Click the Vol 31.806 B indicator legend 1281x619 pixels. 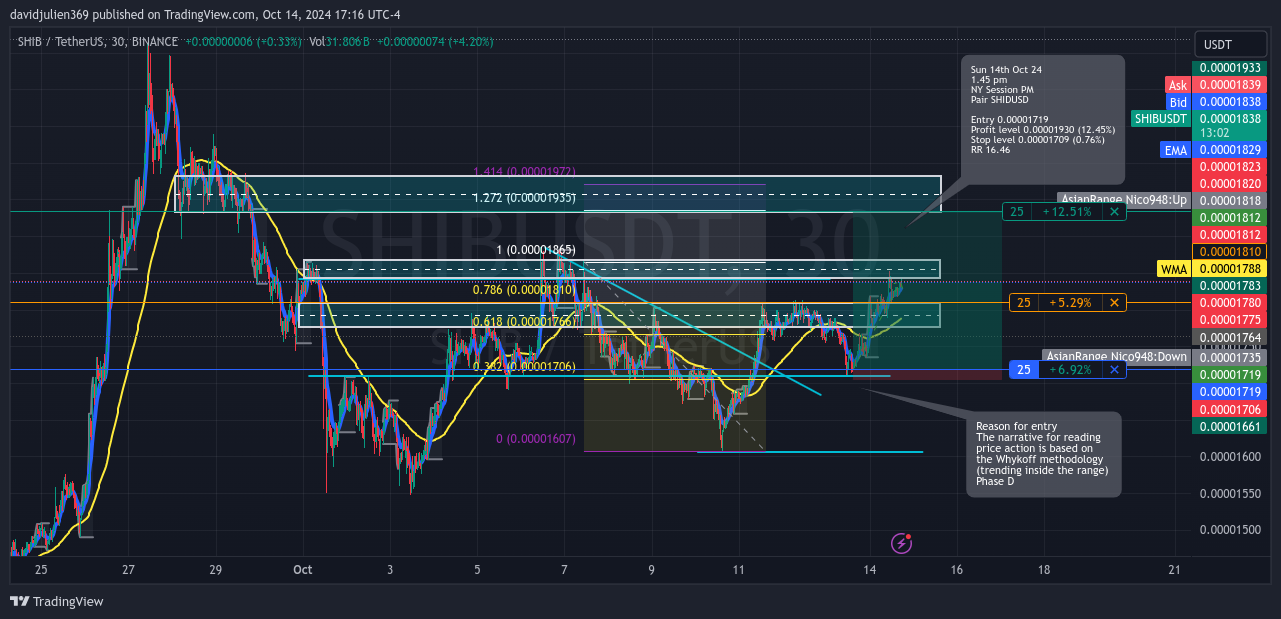point(340,42)
